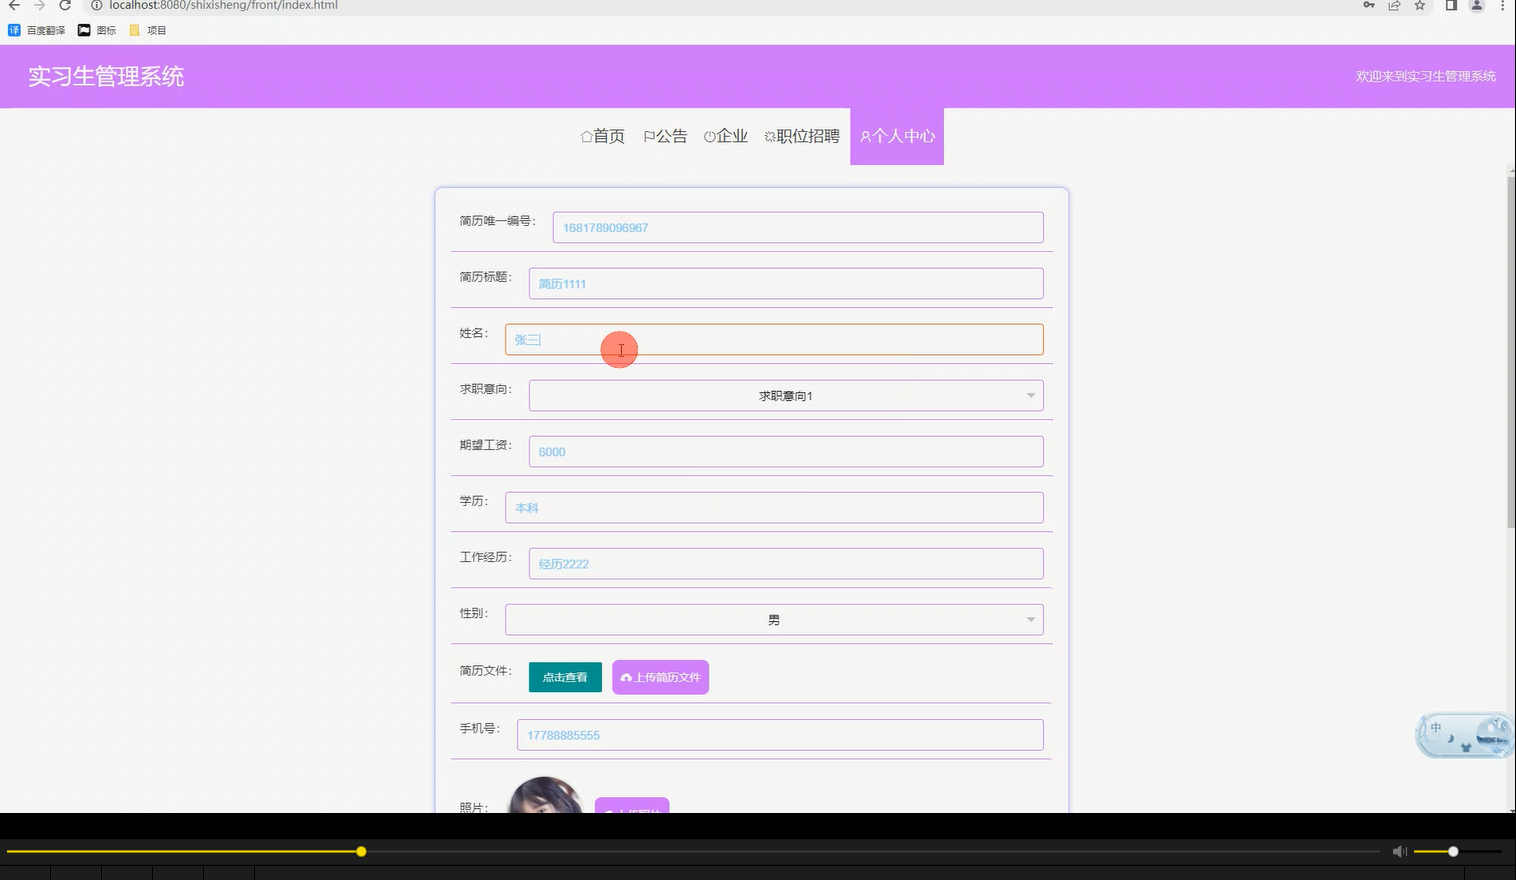Reload the page with refresh icon
Screen dimensions: 1516x880
(x=65, y=6)
